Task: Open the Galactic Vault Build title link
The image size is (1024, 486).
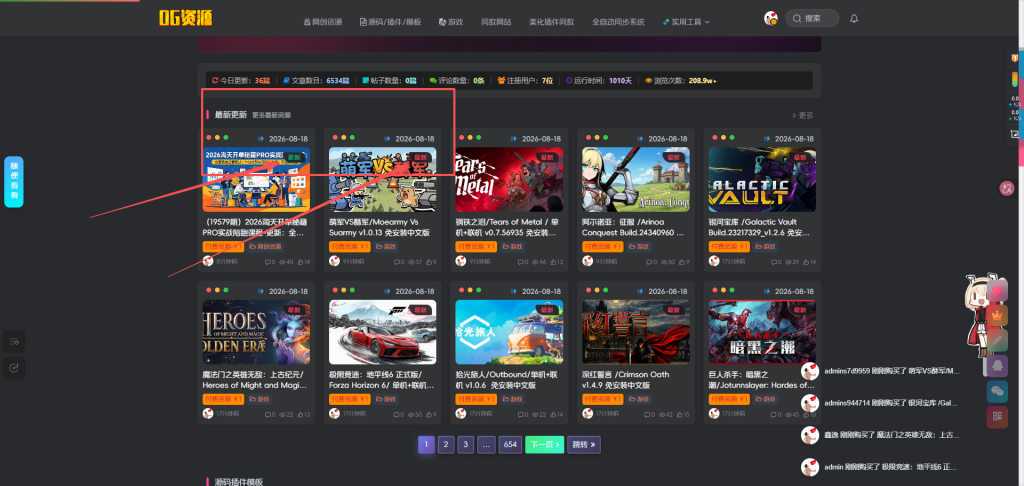Action: pyautogui.click(x=760, y=227)
